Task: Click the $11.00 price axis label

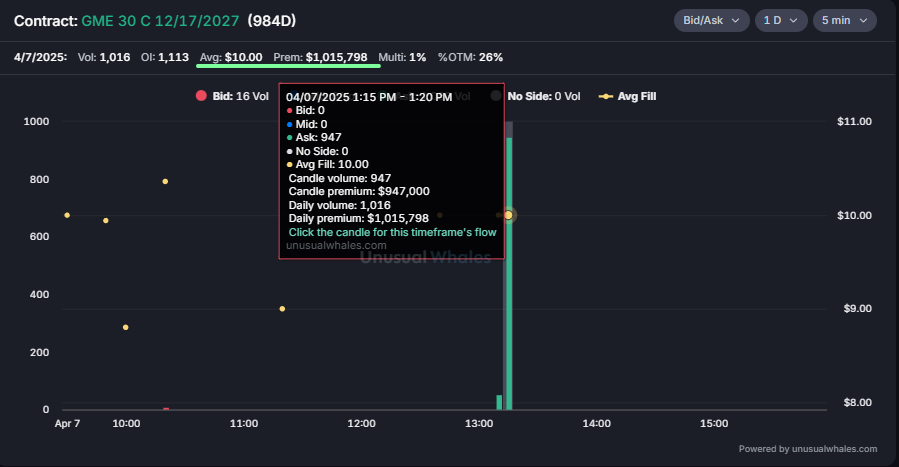Action: click(854, 121)
